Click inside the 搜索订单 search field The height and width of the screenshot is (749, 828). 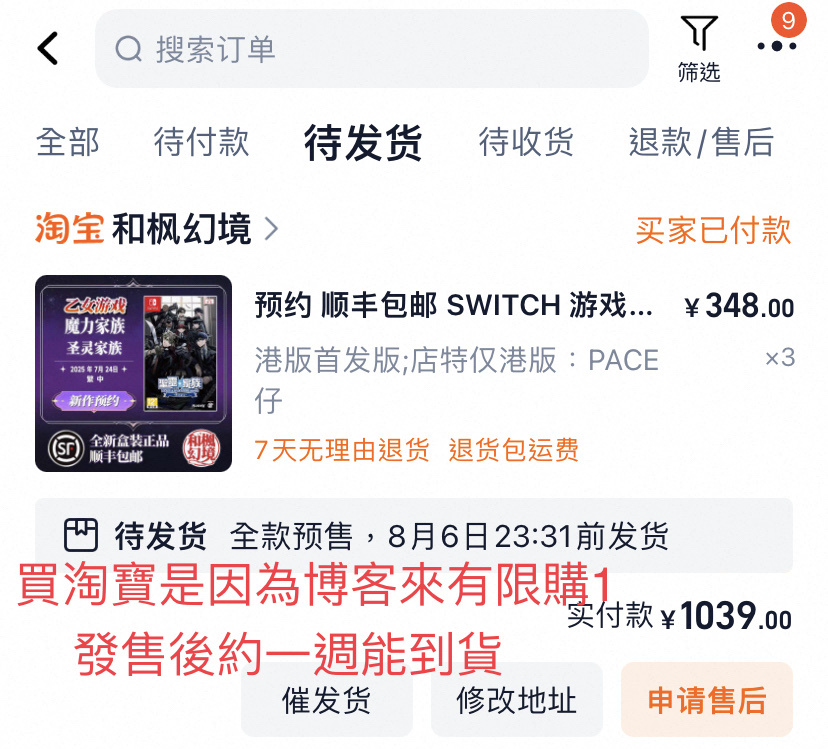click(x=372, y=49)
